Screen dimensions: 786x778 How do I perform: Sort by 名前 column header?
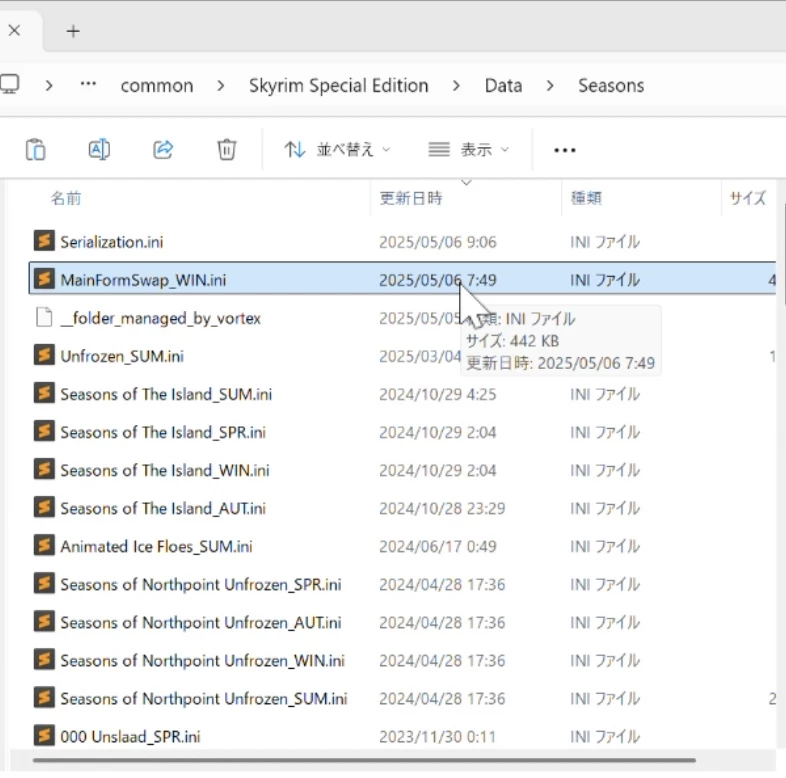pyautogui.click(x=66, y=199)
